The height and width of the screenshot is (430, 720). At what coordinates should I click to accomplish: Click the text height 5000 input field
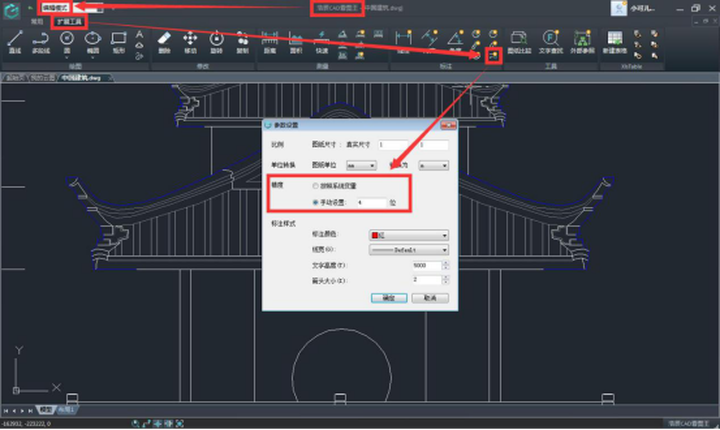(x=427, y=266)
